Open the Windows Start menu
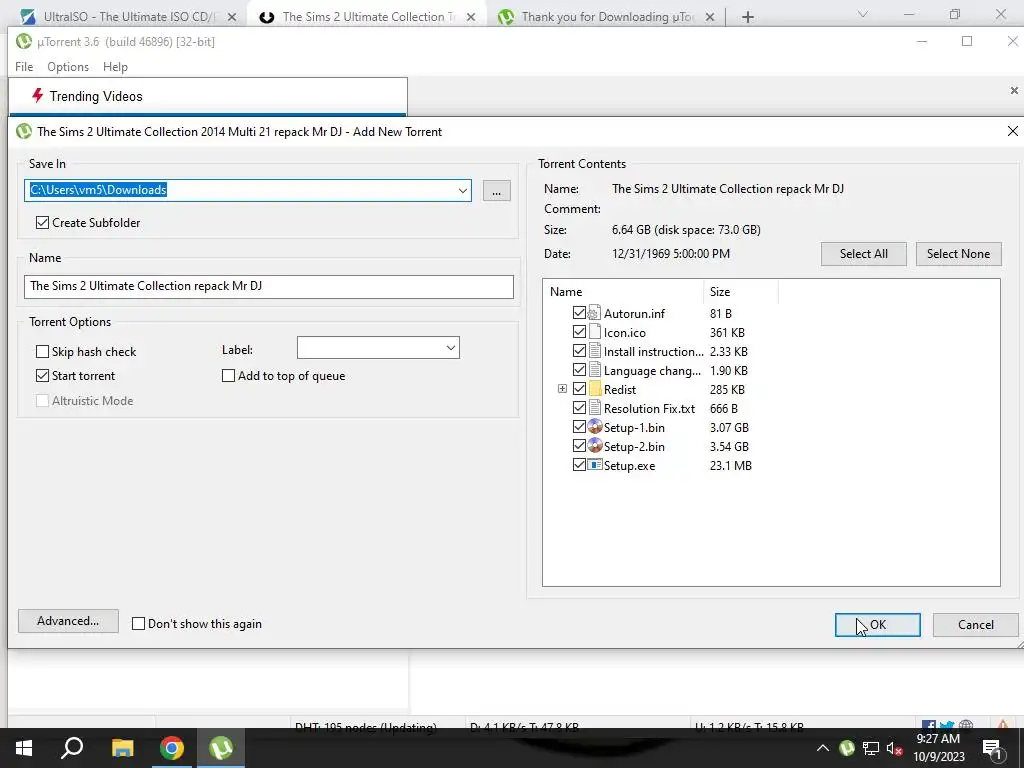Image resolution: width=1024 pixels, height=768 pixels. [24, 748]
